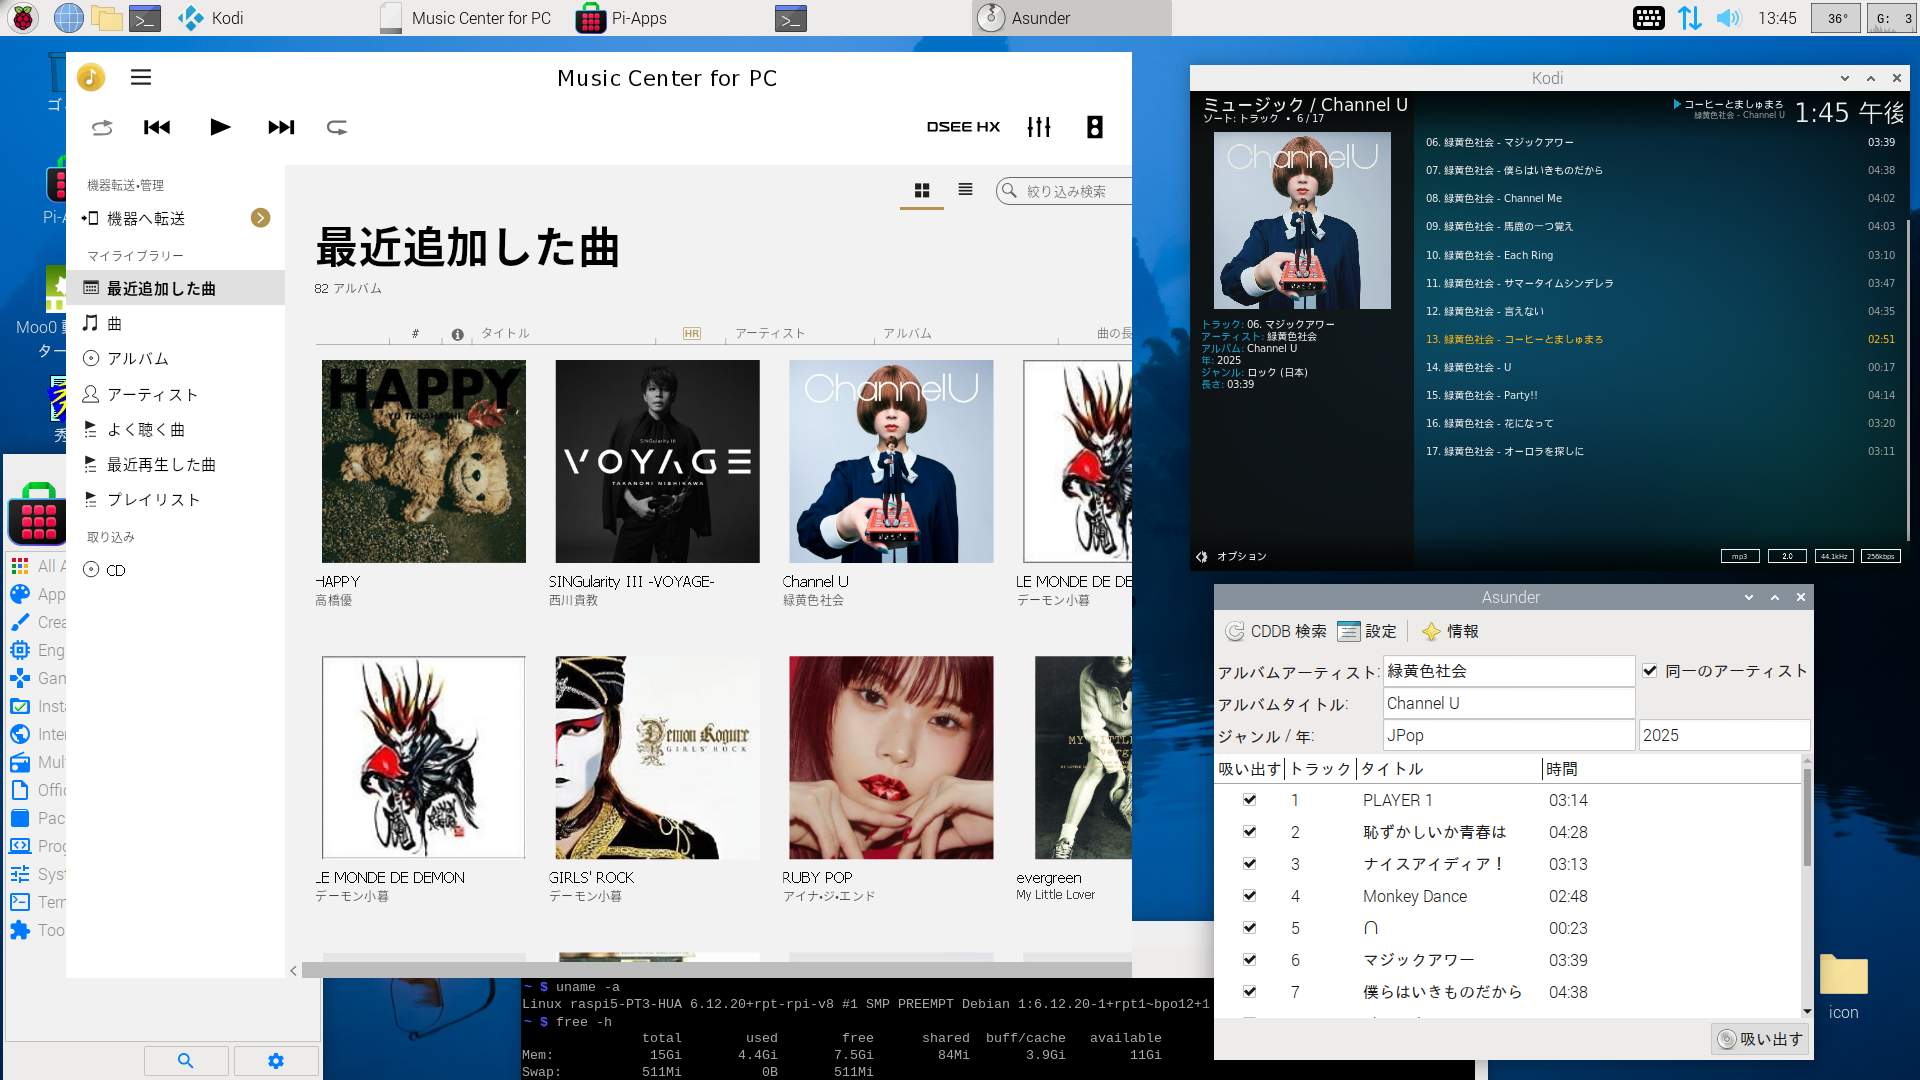This screenshot has height=1080, width=1920.
Task: Sort by アーティスト column header
Action: [770, 333]
